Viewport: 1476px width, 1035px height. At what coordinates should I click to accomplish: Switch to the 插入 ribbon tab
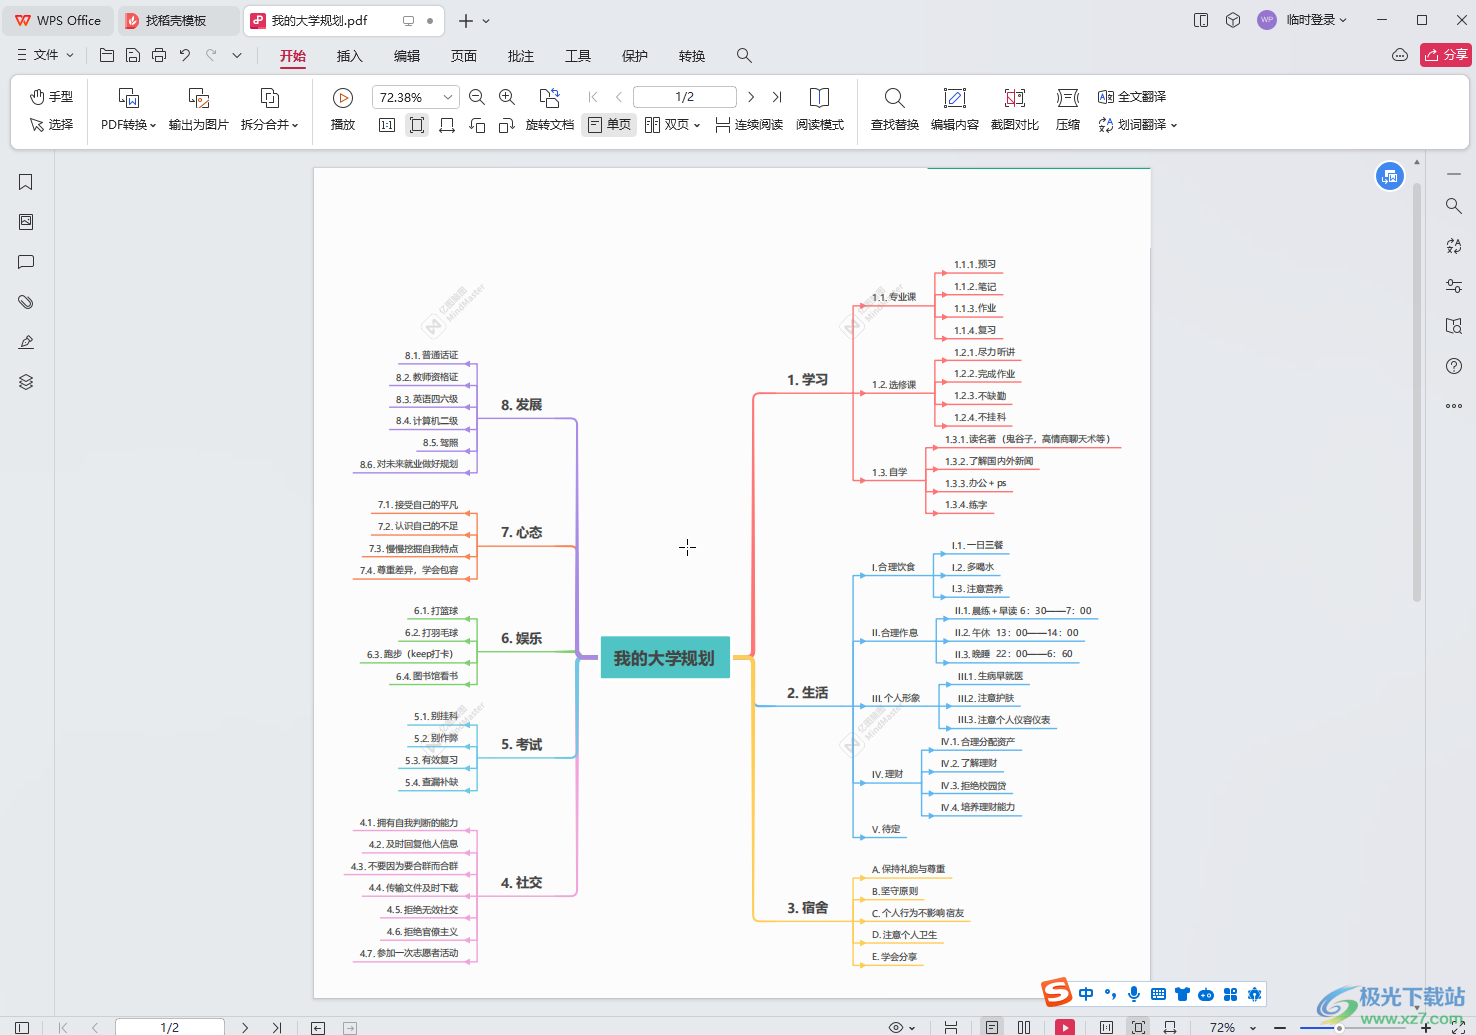pyautogui.click(x=350, y=56)
